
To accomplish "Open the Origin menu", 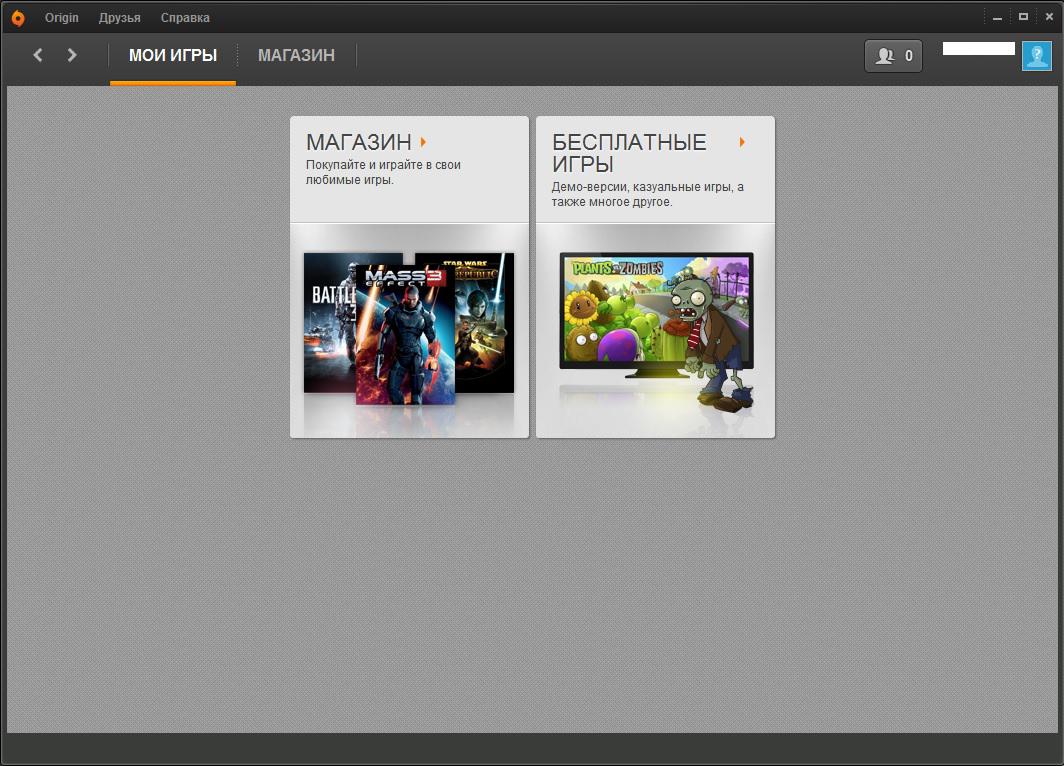I will point(62,18).
